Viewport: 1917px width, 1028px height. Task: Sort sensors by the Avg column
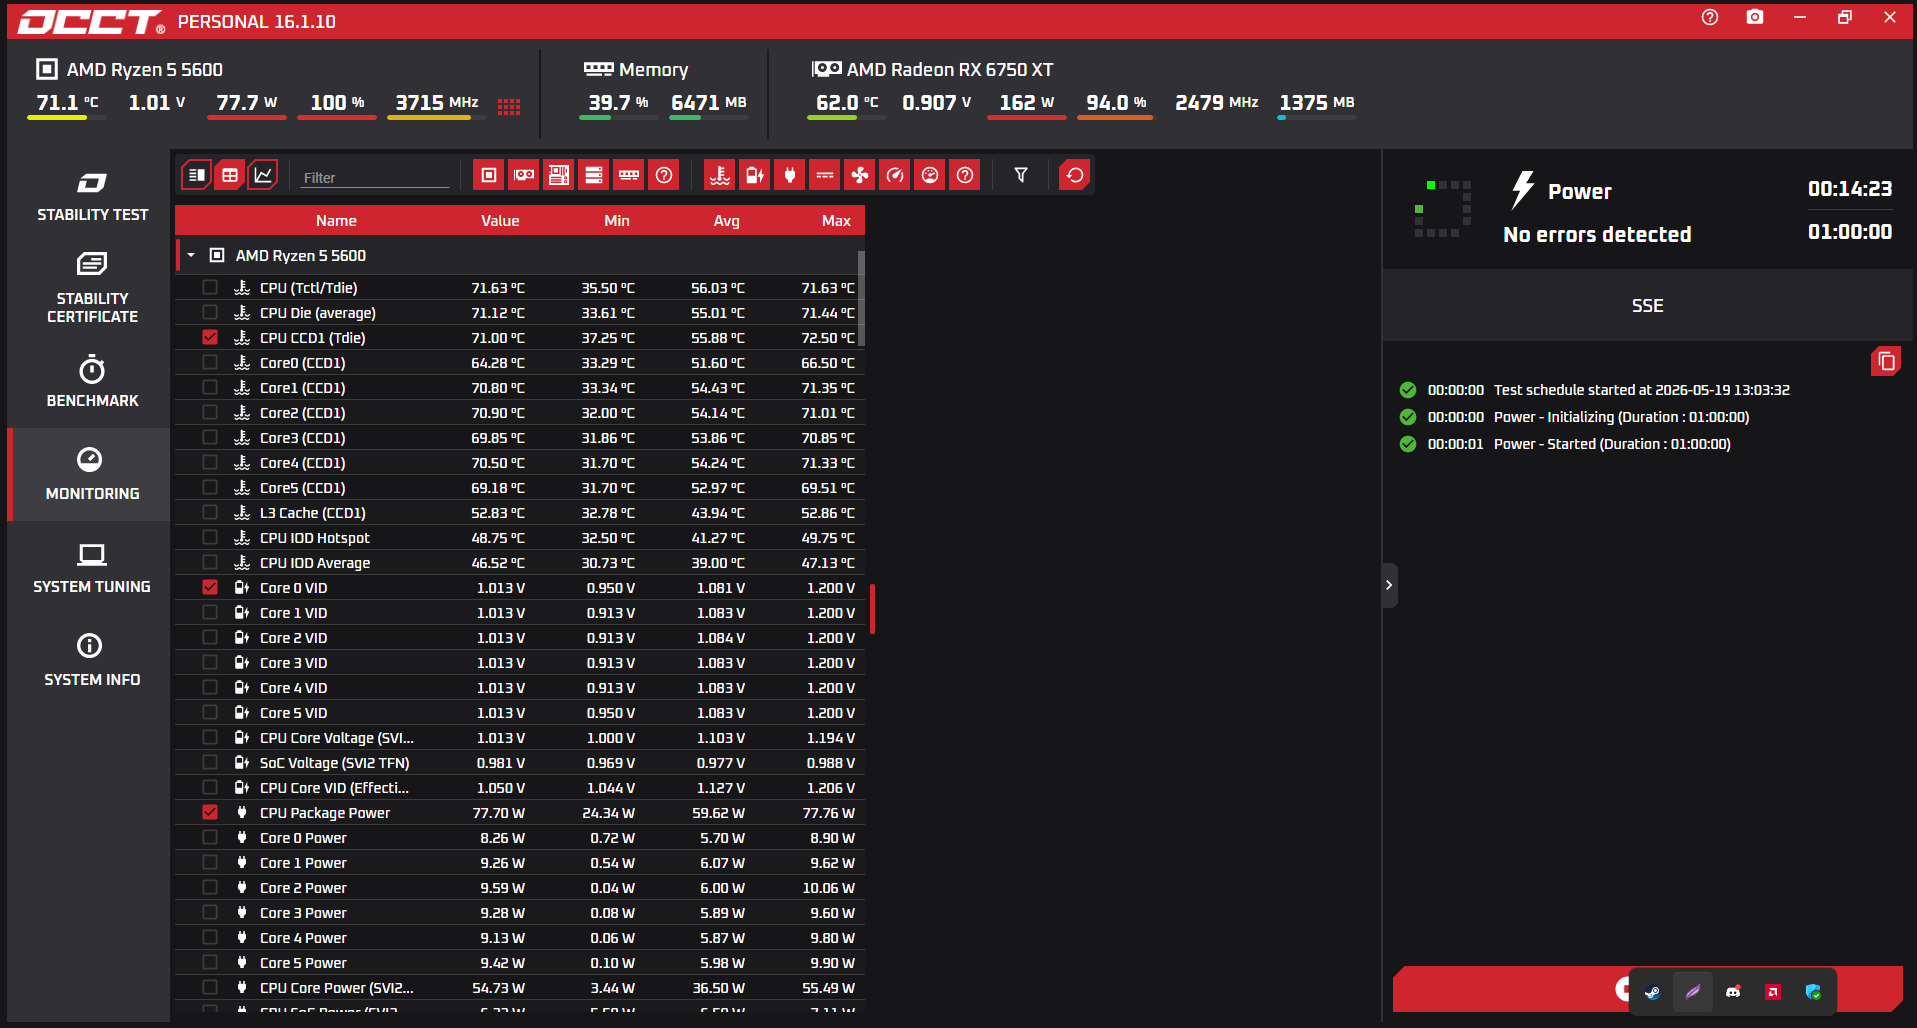727,221
